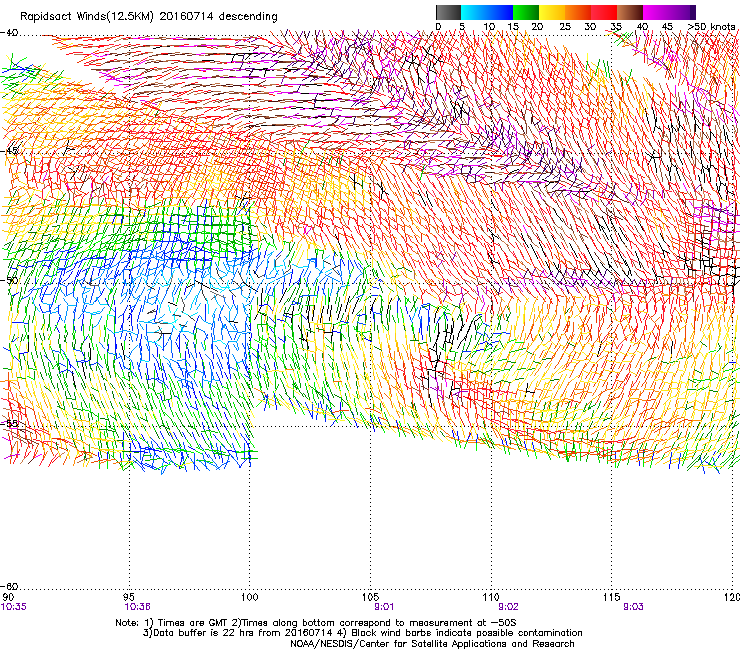Click the '-40' latitude axis label
The image size is (740, 650).
(x=9, y=33)
